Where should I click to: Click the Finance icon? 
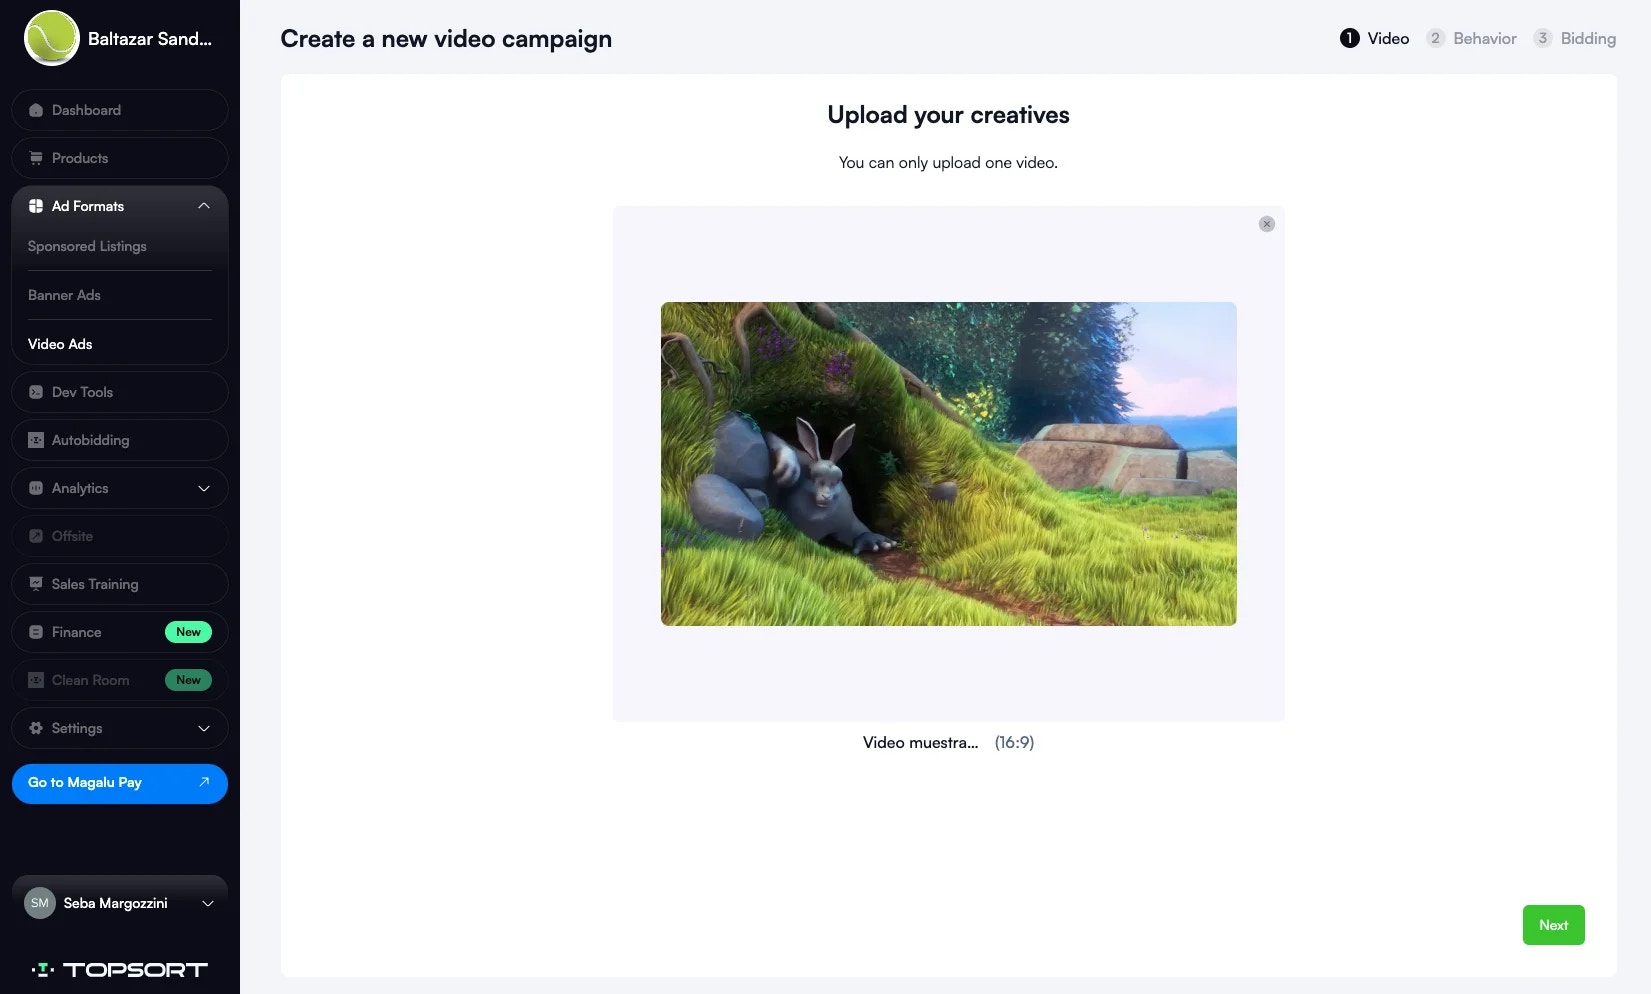point(36,632)
